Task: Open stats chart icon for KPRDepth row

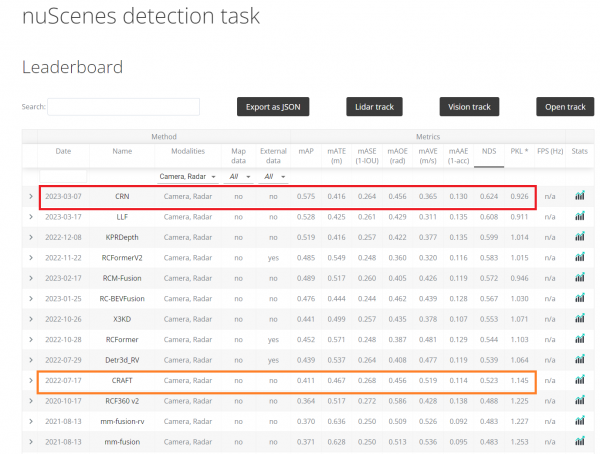Action: (580, 237)
